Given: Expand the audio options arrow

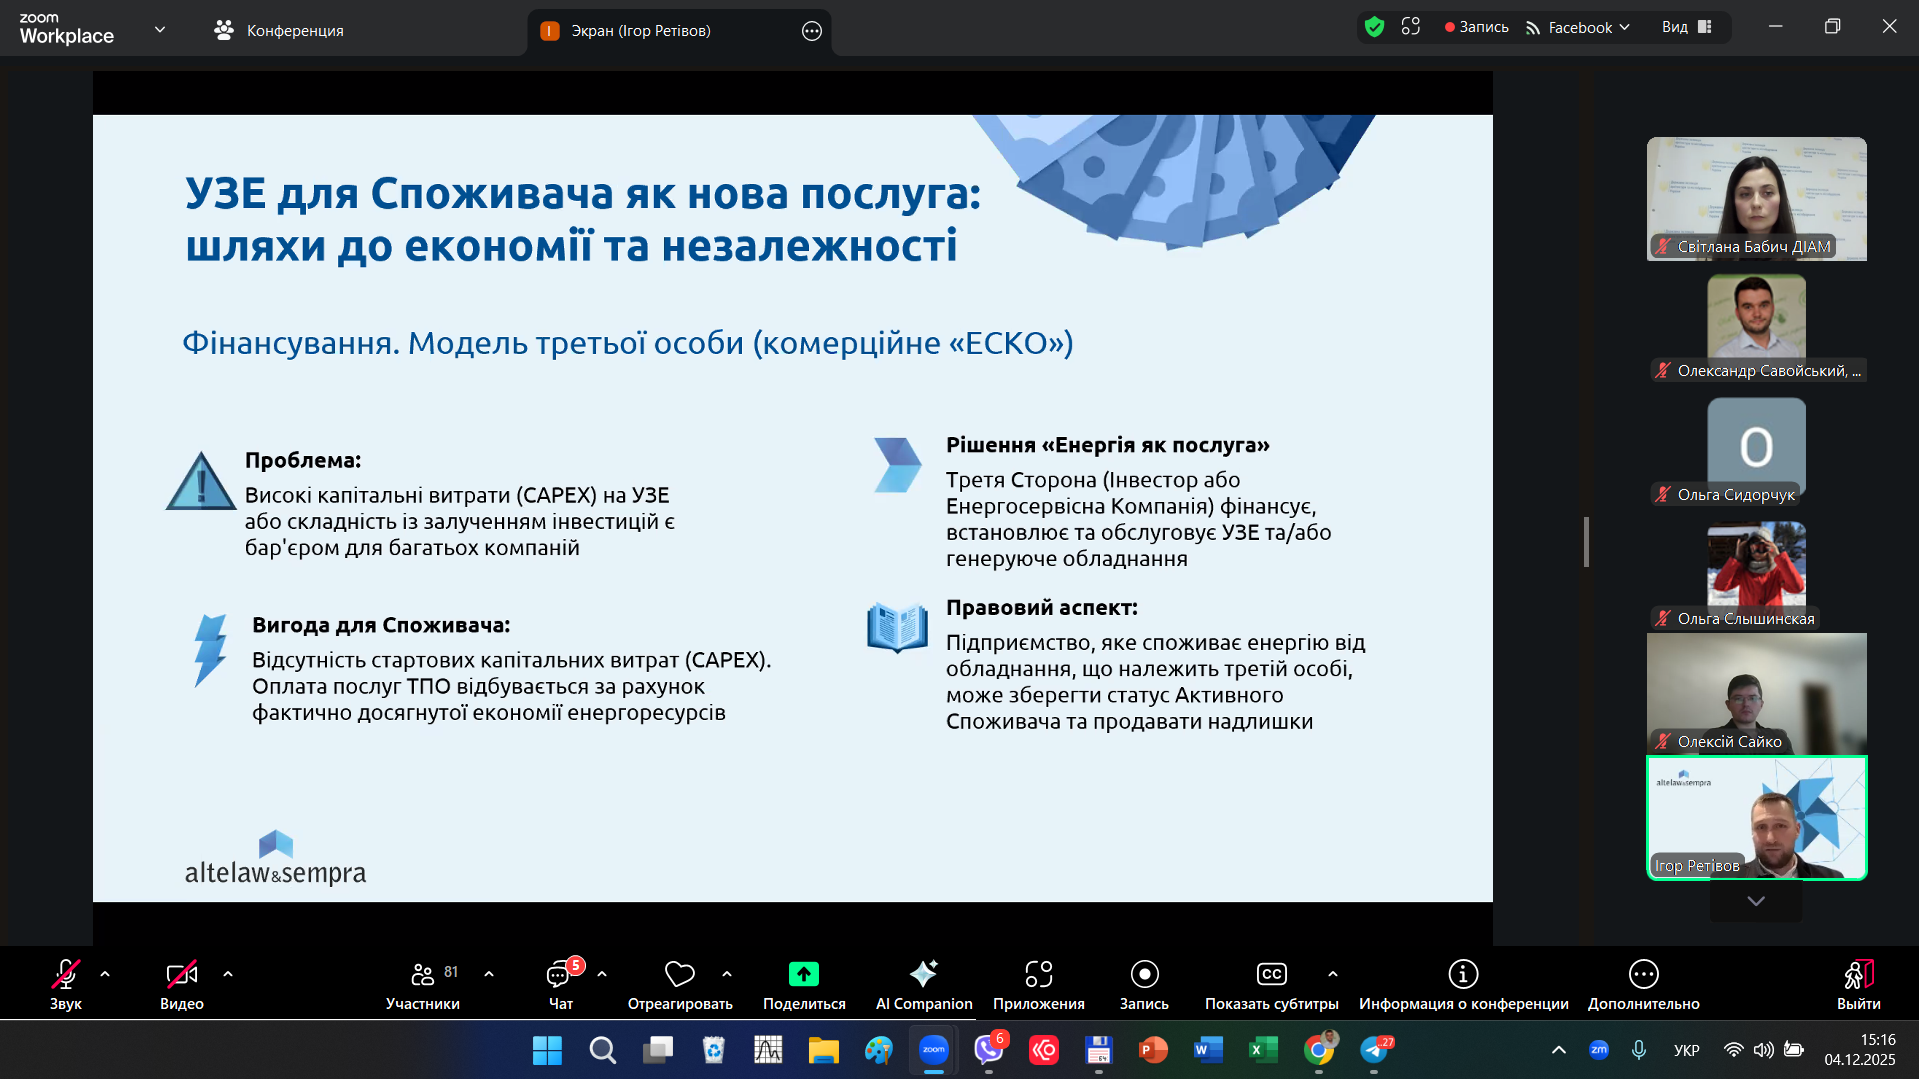Looking at the screenshot, I should click(x=105, y=973).
